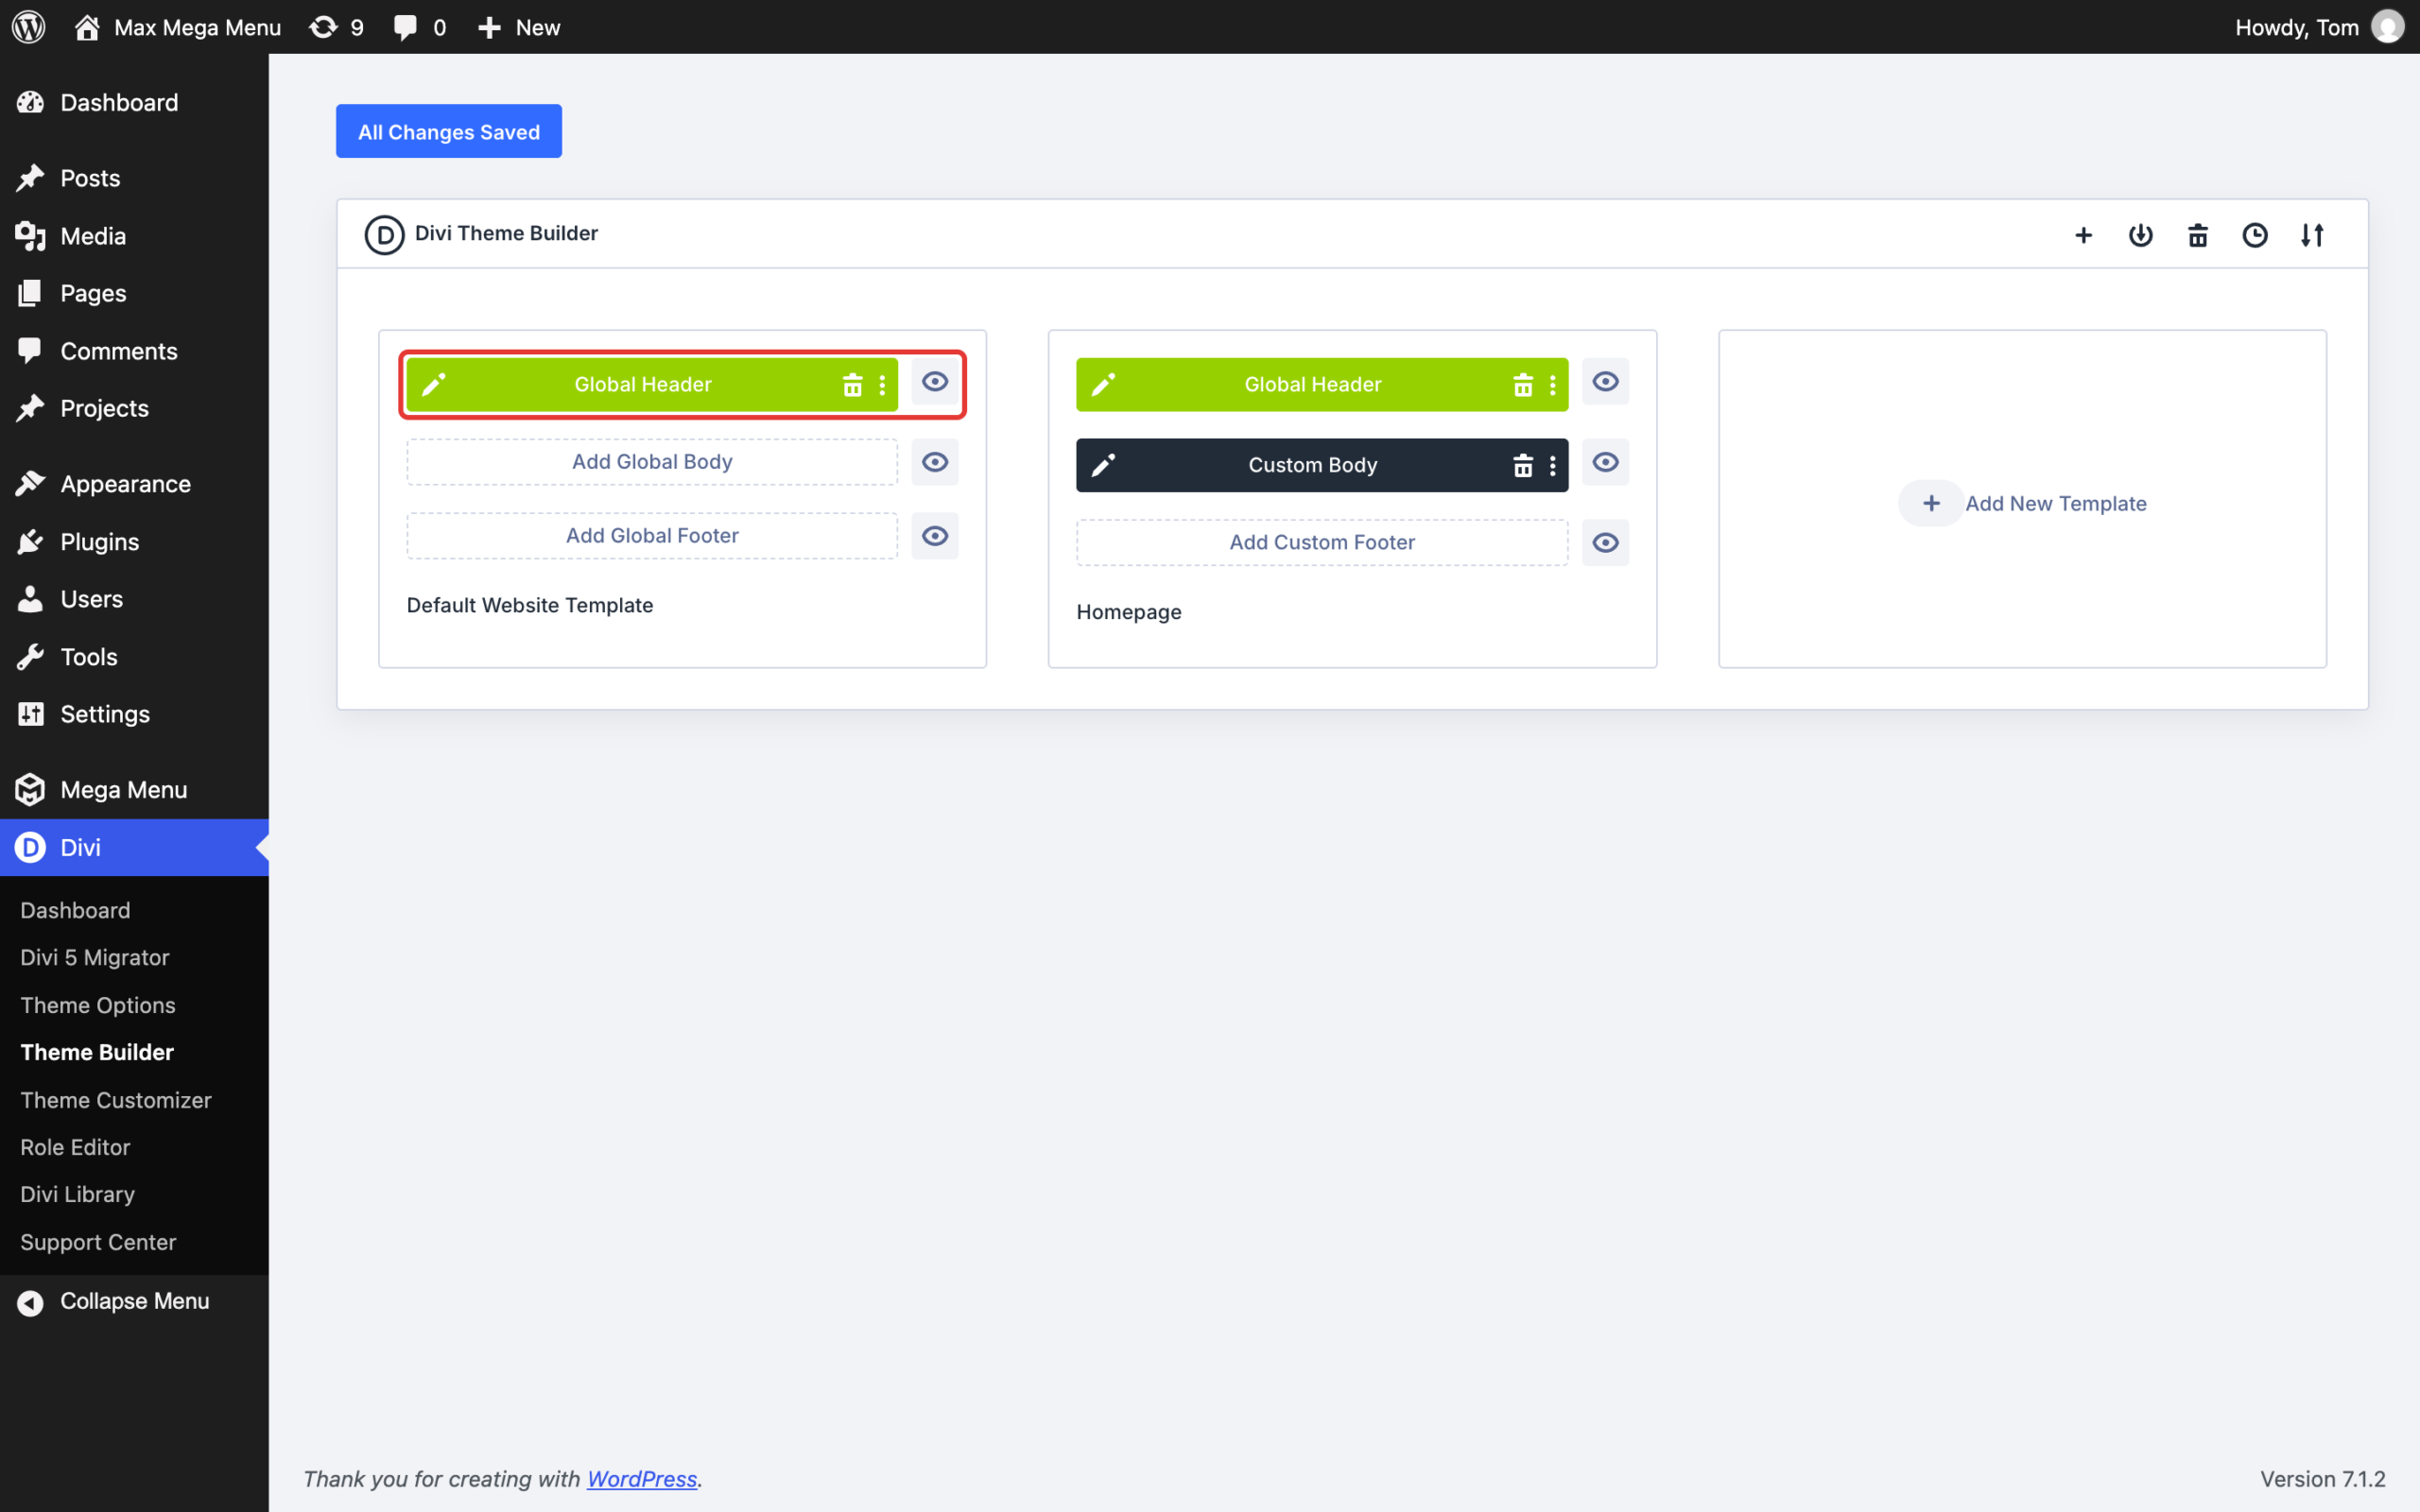
Task: Go to Theme Customizer in Divi submenu
Action: 116,1100
